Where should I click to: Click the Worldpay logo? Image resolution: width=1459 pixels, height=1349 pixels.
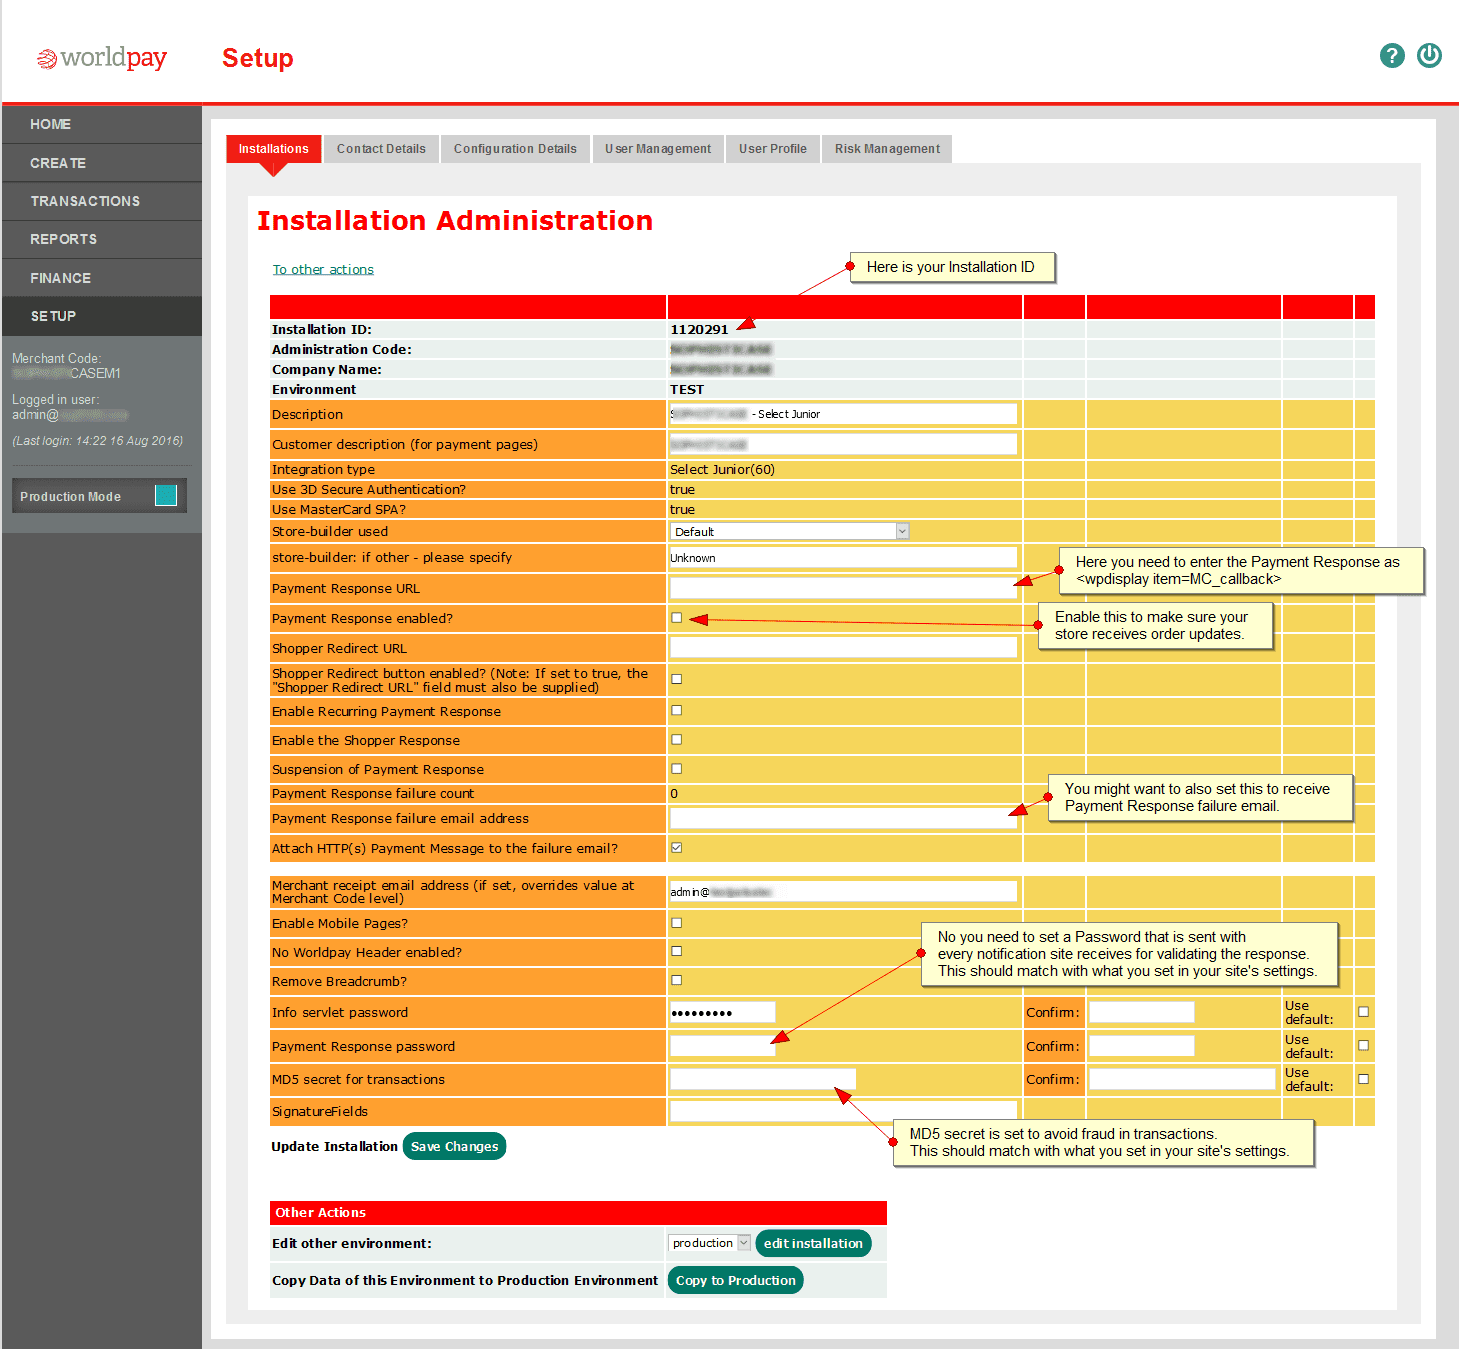[x=101, y=58]
